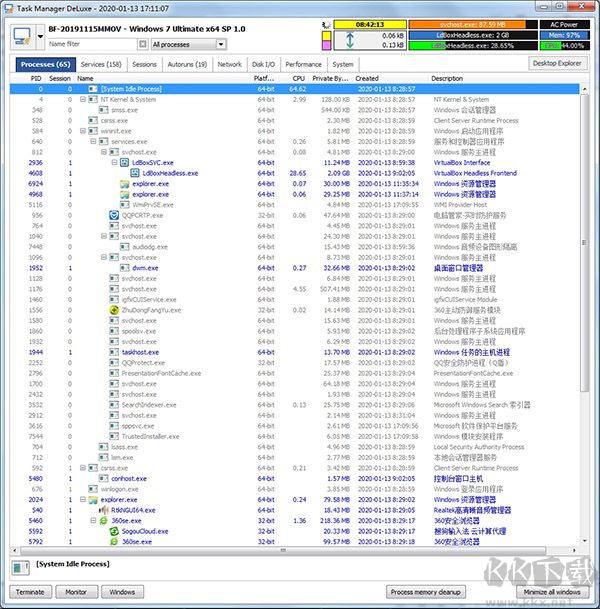Sort by the PID column header
600x609 pixels.
coord(36,78)
